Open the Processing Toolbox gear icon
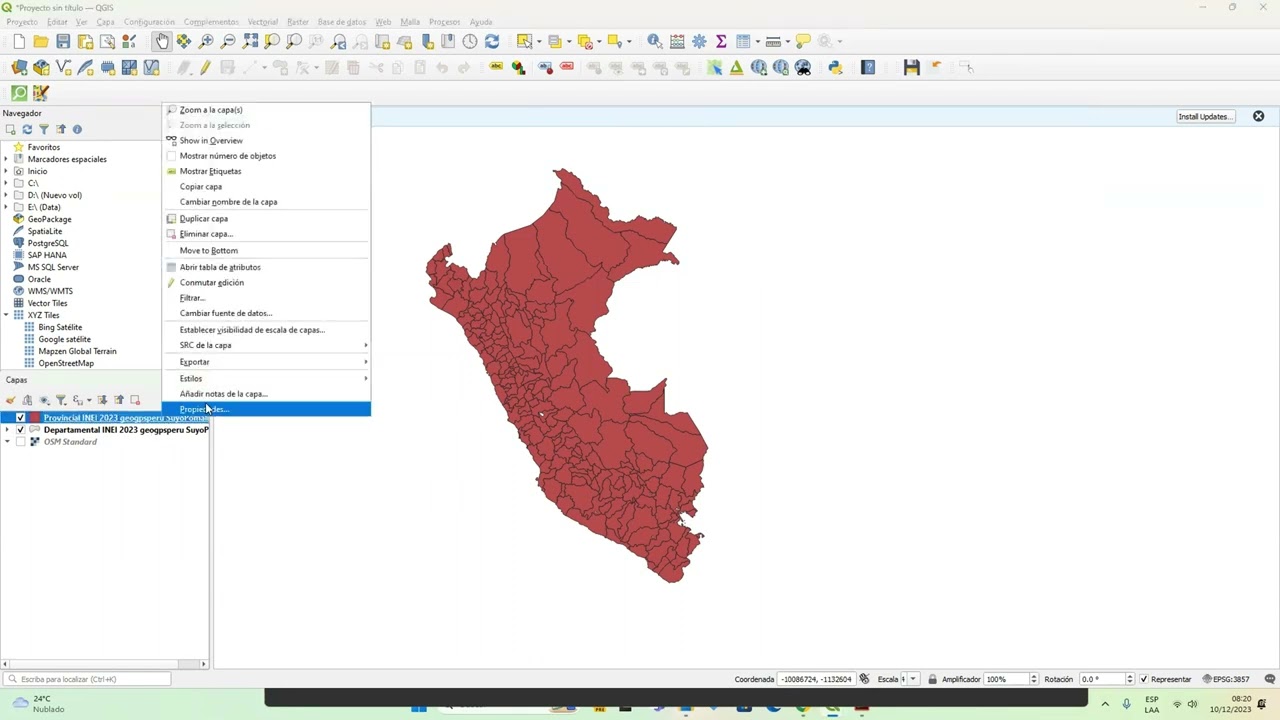 (699, 41)
